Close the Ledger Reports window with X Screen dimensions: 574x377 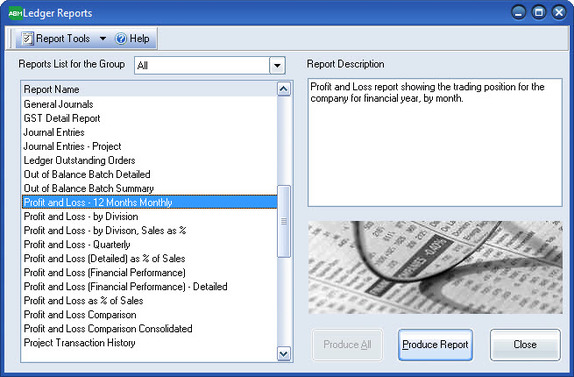559,13
